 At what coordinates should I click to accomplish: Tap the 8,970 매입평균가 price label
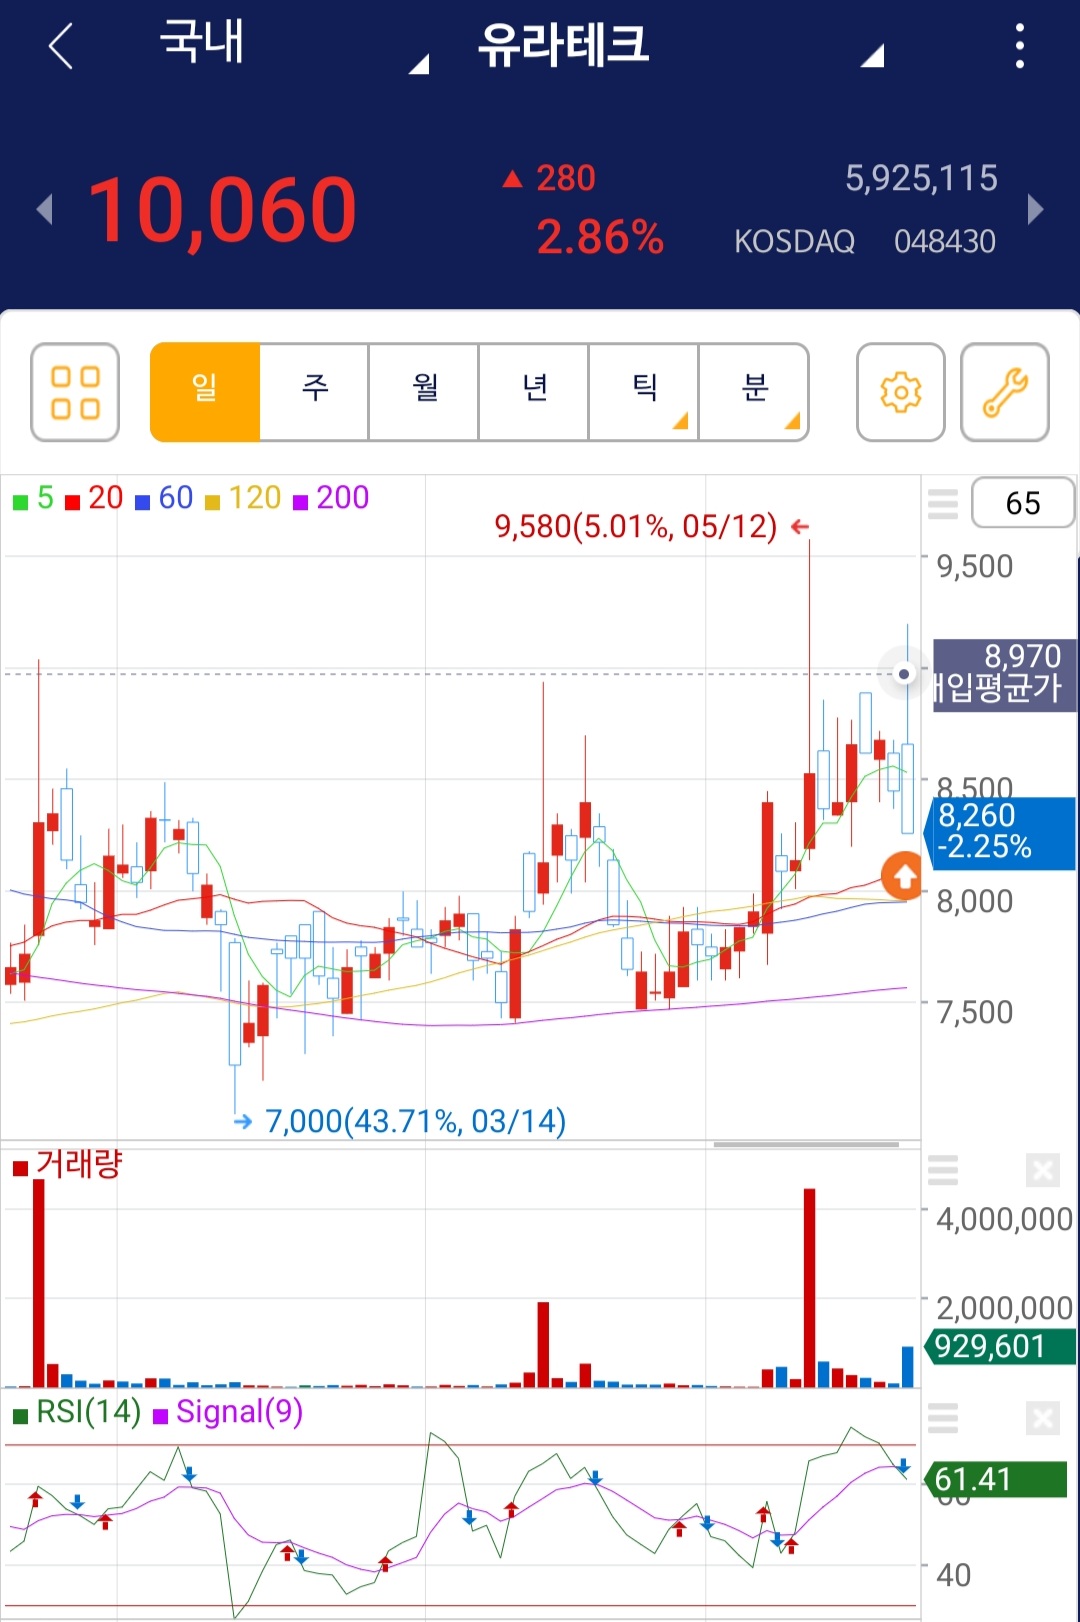(x=1004, y=675)
